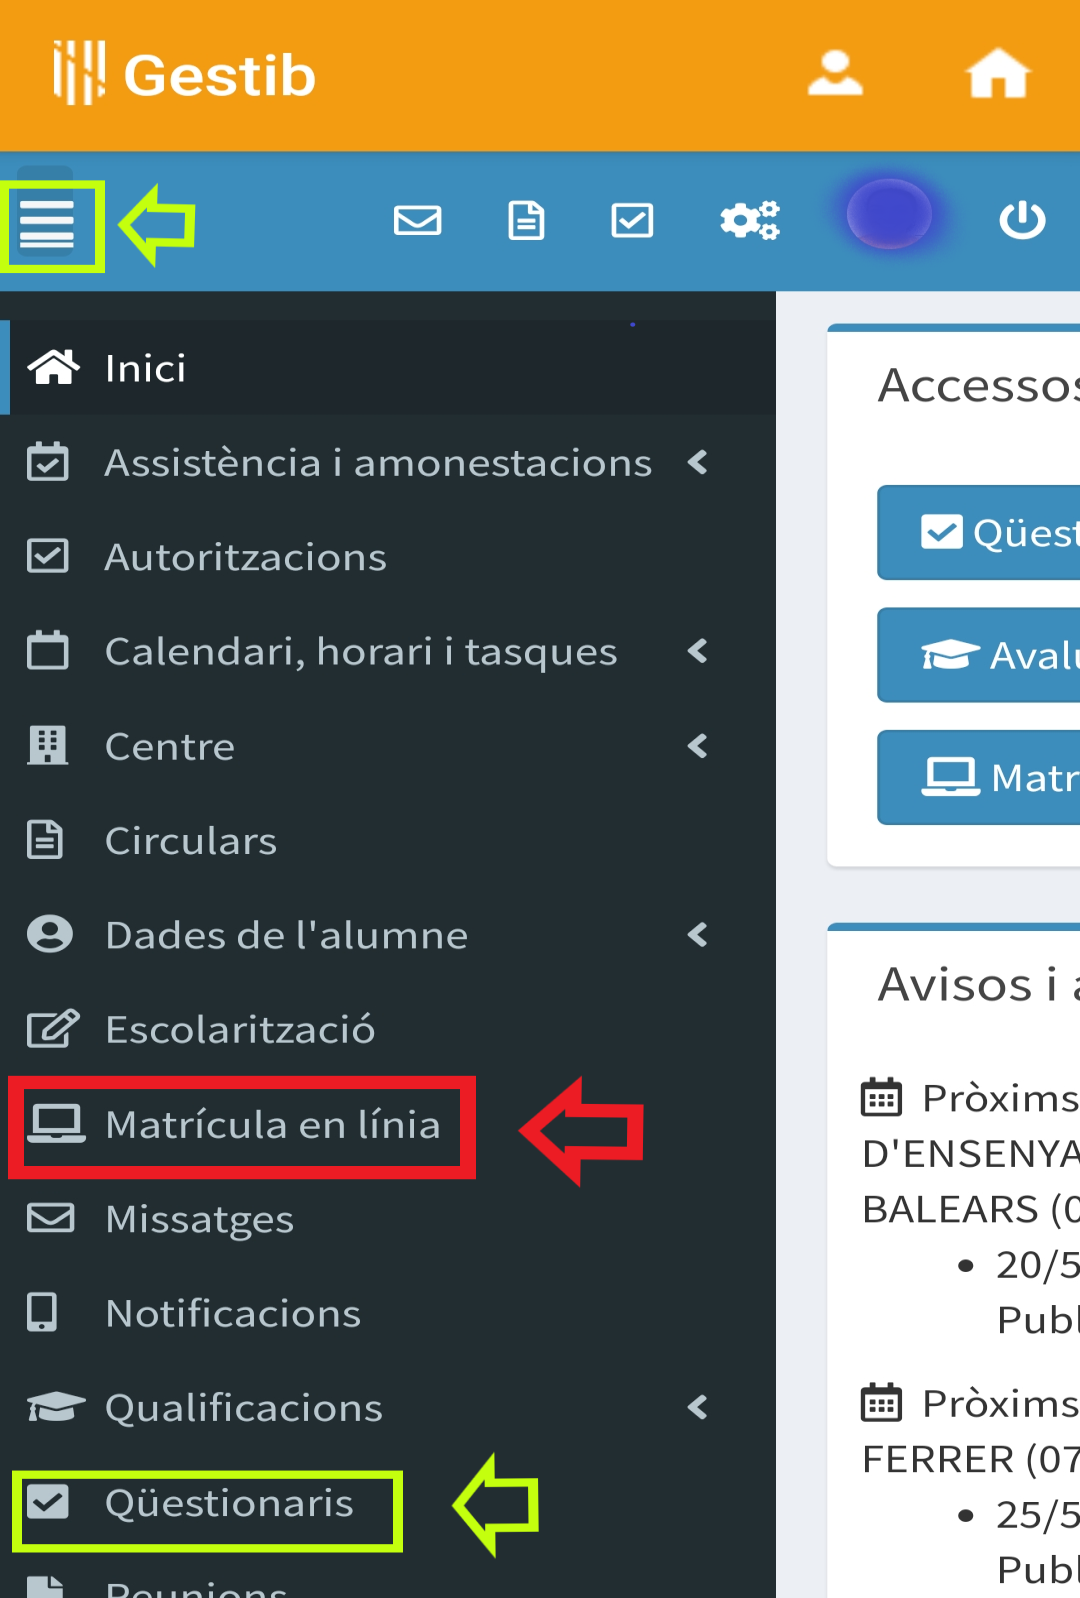Open the user profile icon in header
Screen dimensions: 1080x1598
click(835, 74)
